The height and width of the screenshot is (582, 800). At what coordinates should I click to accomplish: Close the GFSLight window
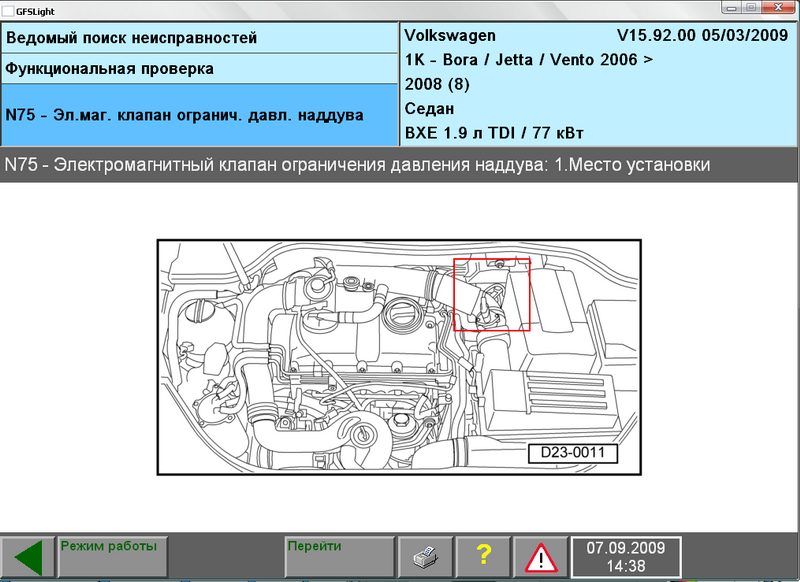pos(779,8)
